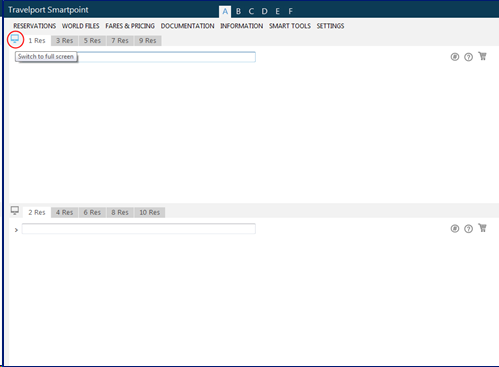Viewport: 499px width, 367px height.
Task: Open the SETTINGS menu
Action: coord(330,26)
